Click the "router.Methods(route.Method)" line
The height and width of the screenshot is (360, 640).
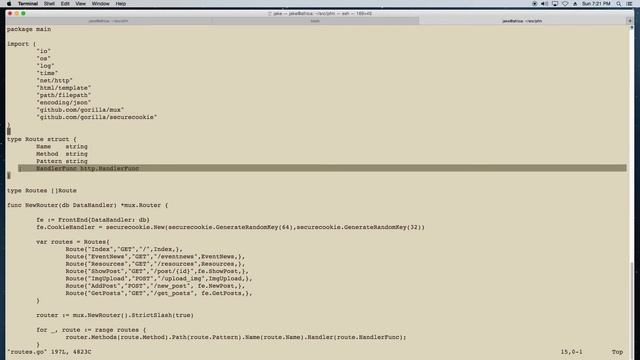[236, 338]
